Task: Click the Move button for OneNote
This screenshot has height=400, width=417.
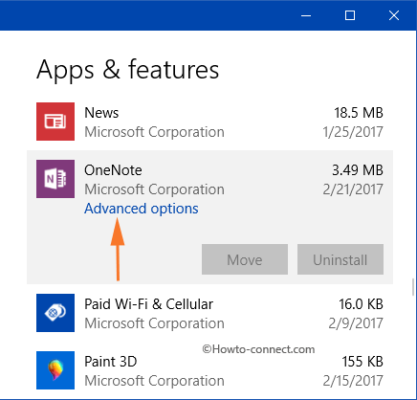Action: [245, 259]
